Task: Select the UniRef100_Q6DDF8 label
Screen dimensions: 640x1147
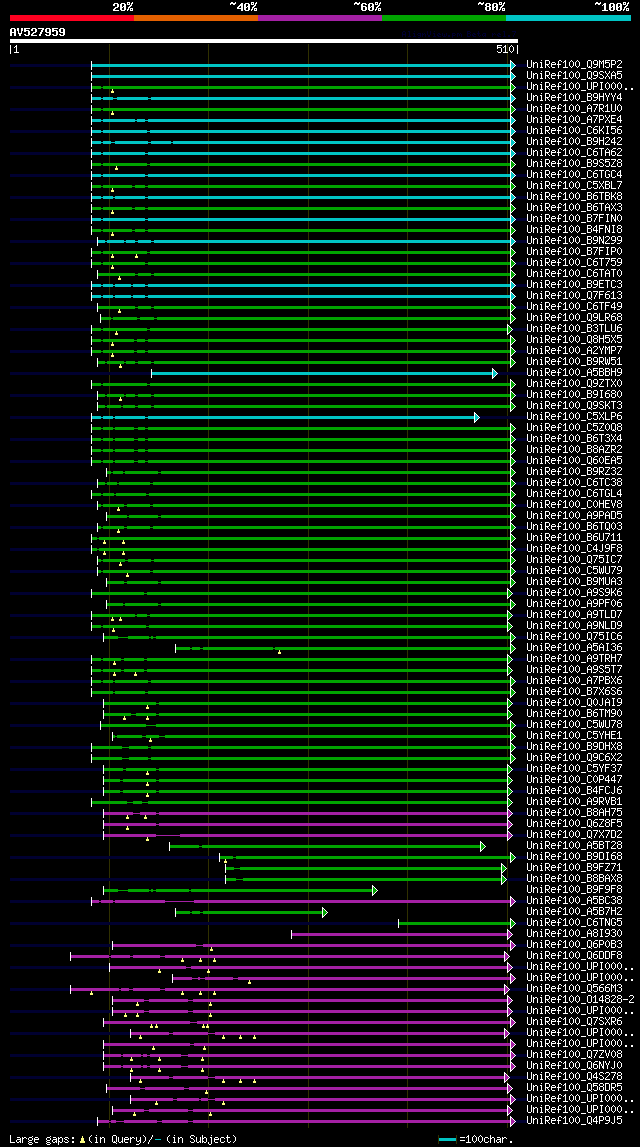Action: click(x=574, y=956)
